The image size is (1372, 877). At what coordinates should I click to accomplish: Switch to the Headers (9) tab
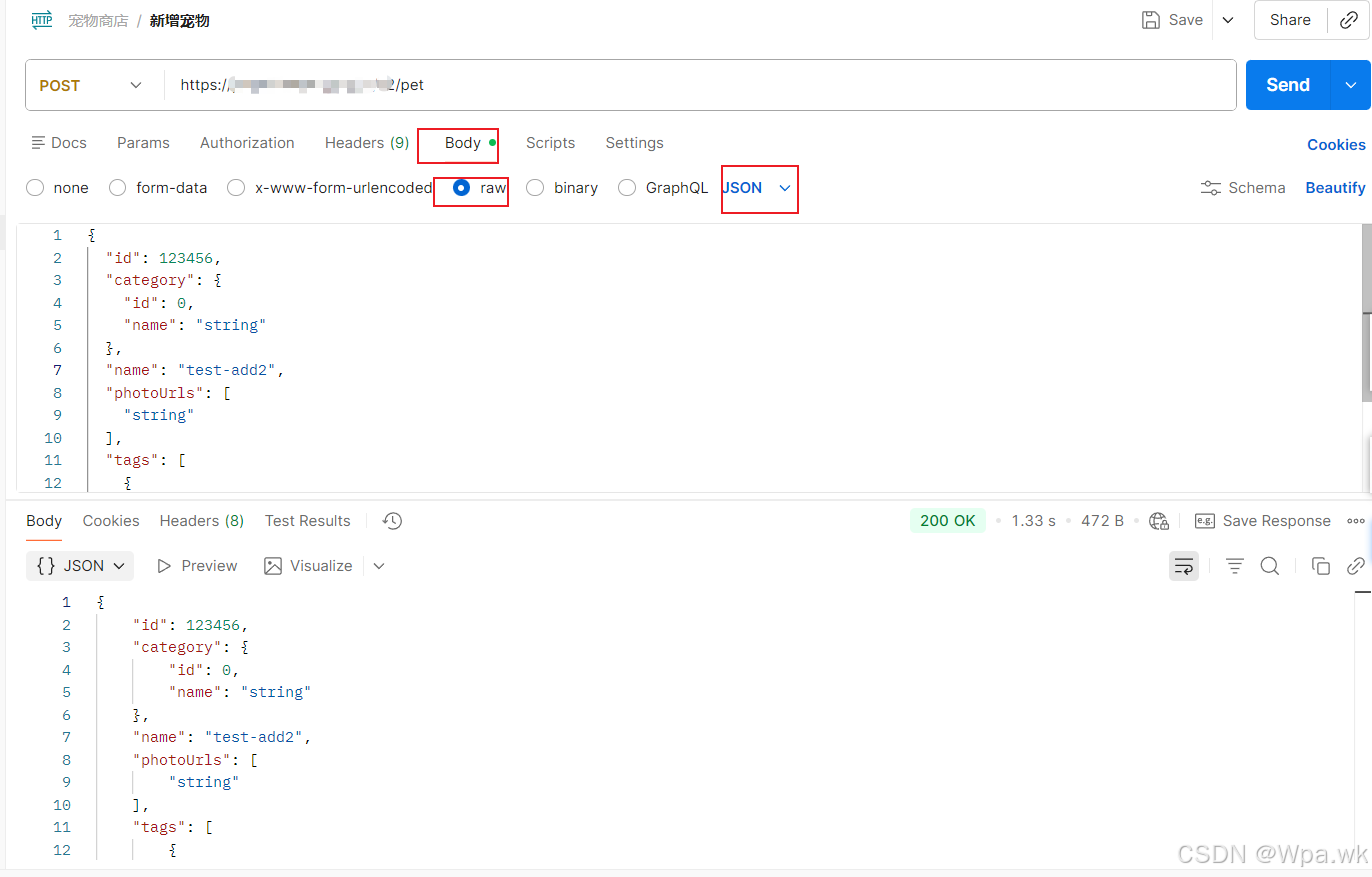367,143
